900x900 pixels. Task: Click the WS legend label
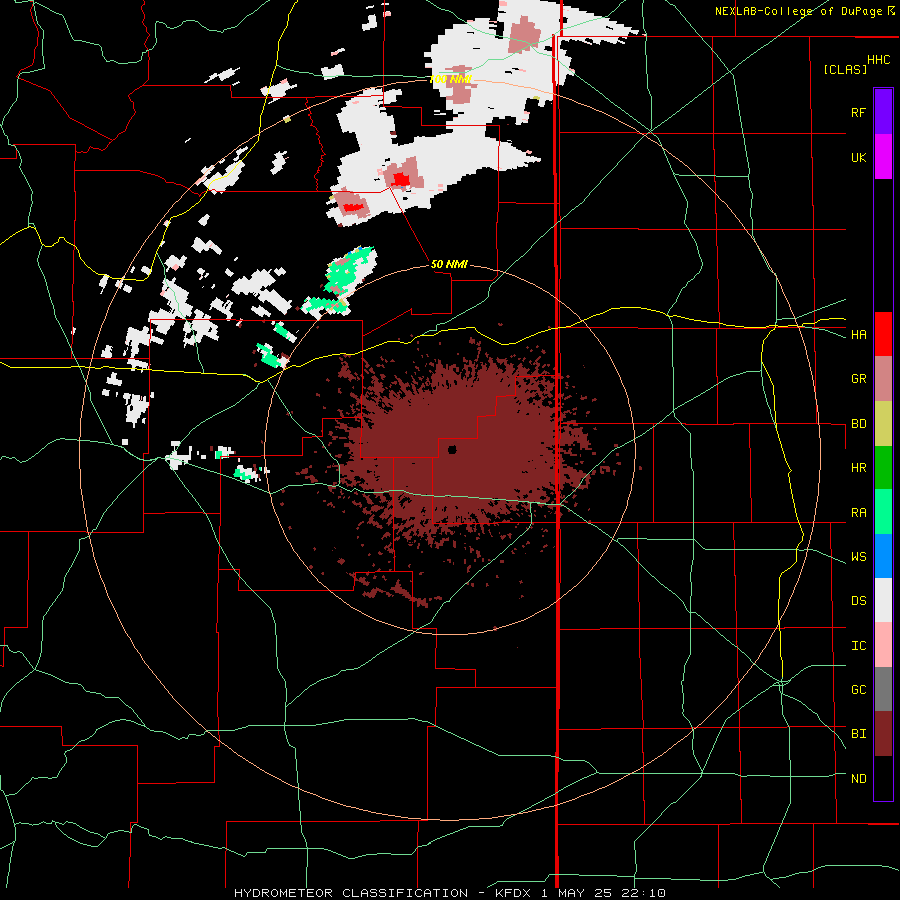tap(858, 557)
